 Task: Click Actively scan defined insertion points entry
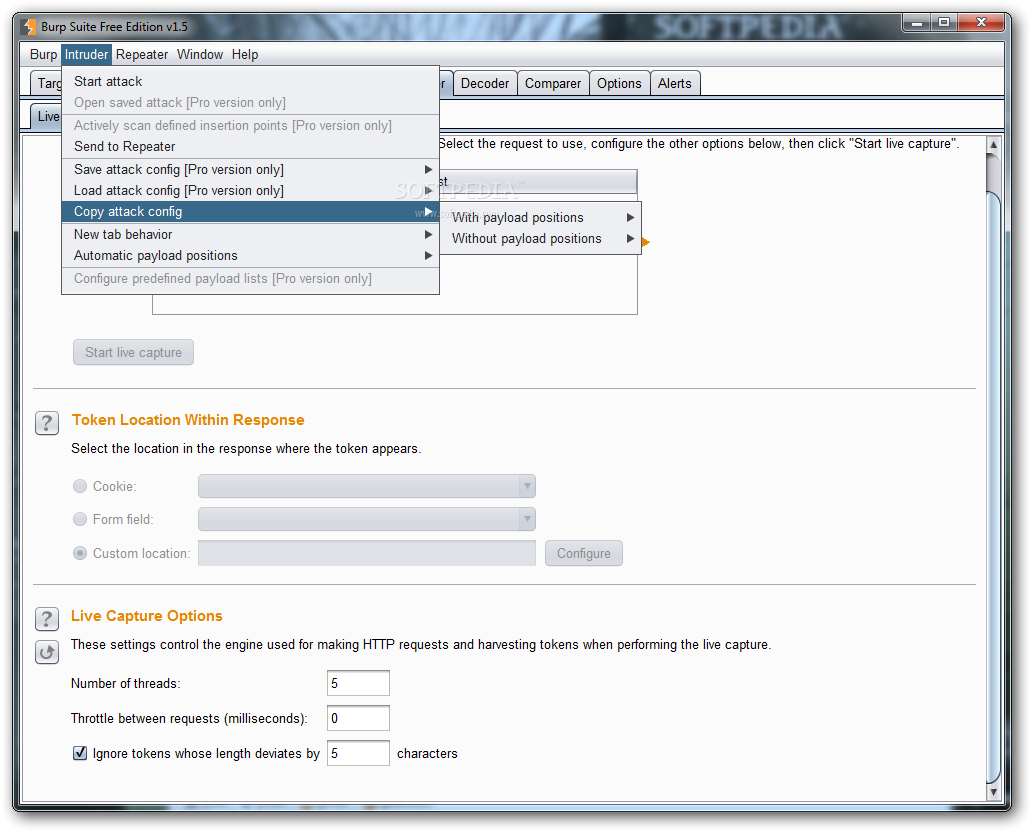(x=250, y=125)
